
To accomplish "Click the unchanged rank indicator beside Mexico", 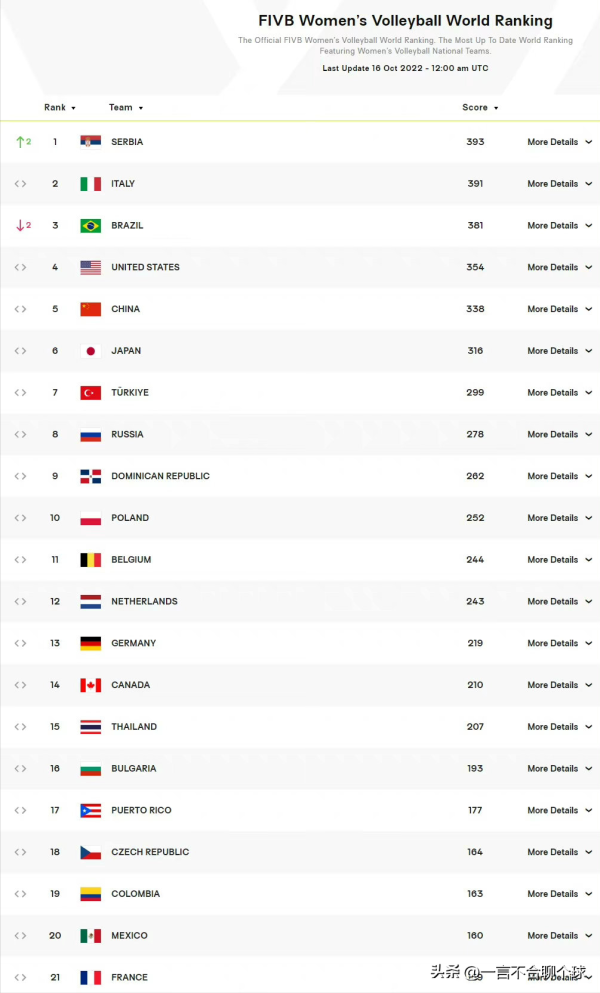I will (x=20, y=936).
